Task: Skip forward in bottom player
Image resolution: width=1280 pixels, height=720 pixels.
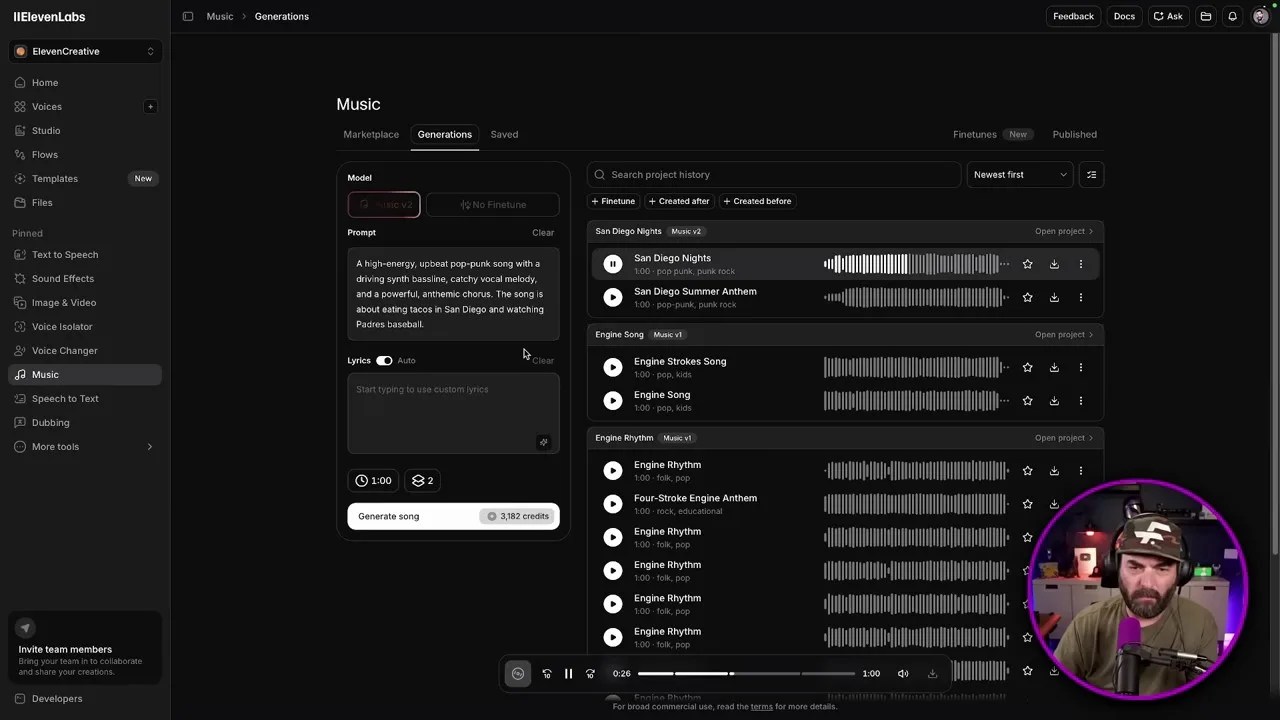Action: point(590,674)
